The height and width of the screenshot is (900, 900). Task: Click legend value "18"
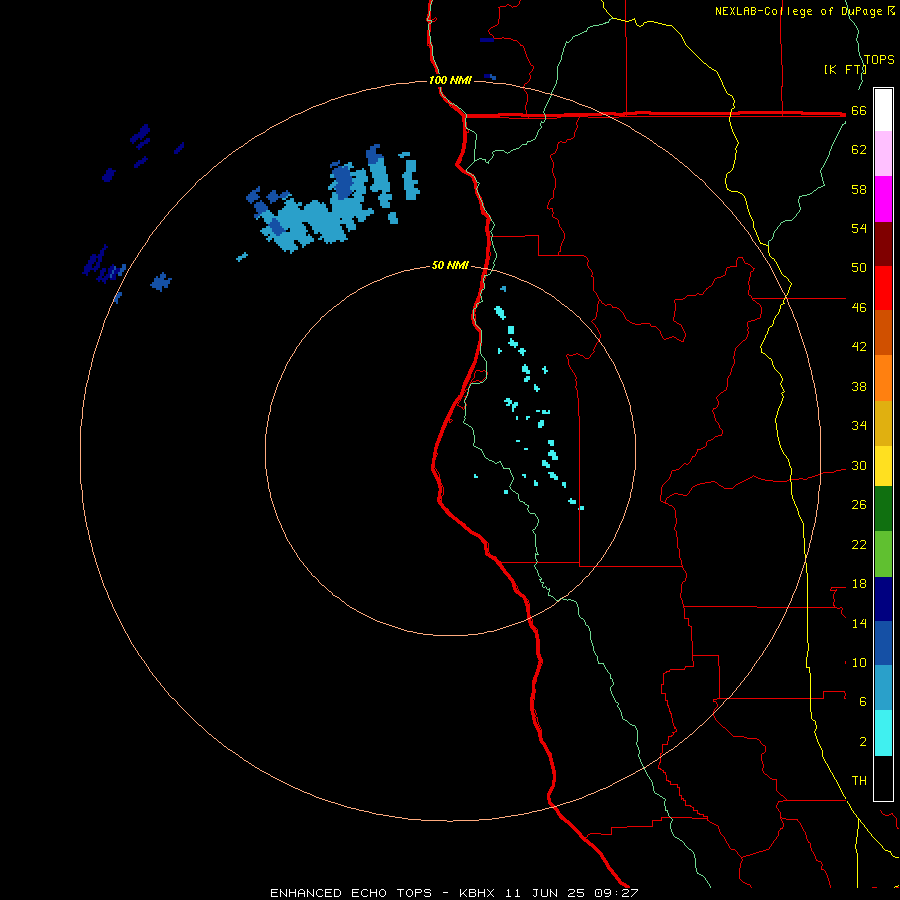pyautogui.click(x=859, y=584)
